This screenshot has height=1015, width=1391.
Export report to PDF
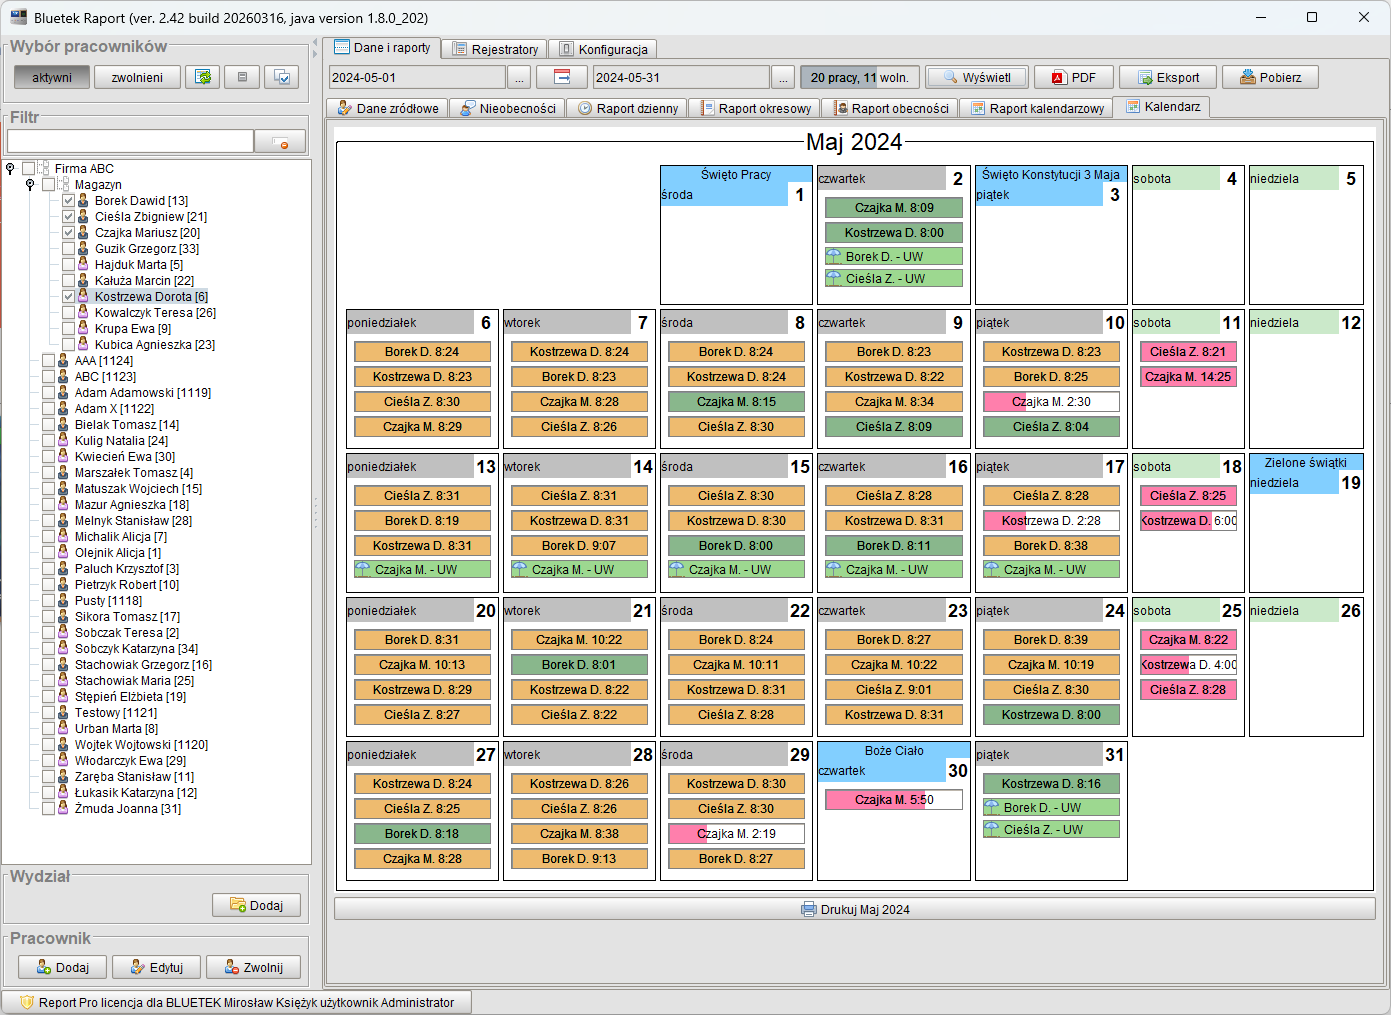pos(1072,77)
